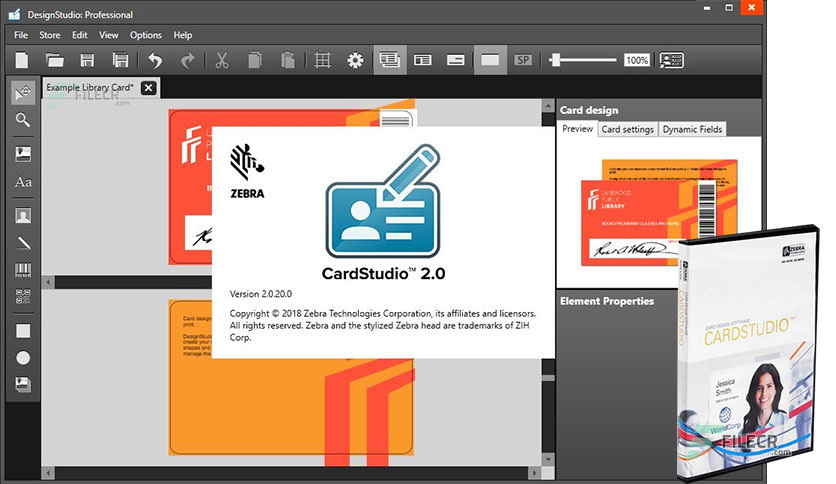
Task: Save the card with the floppy disk icon
Action: [x=87, y=60]
